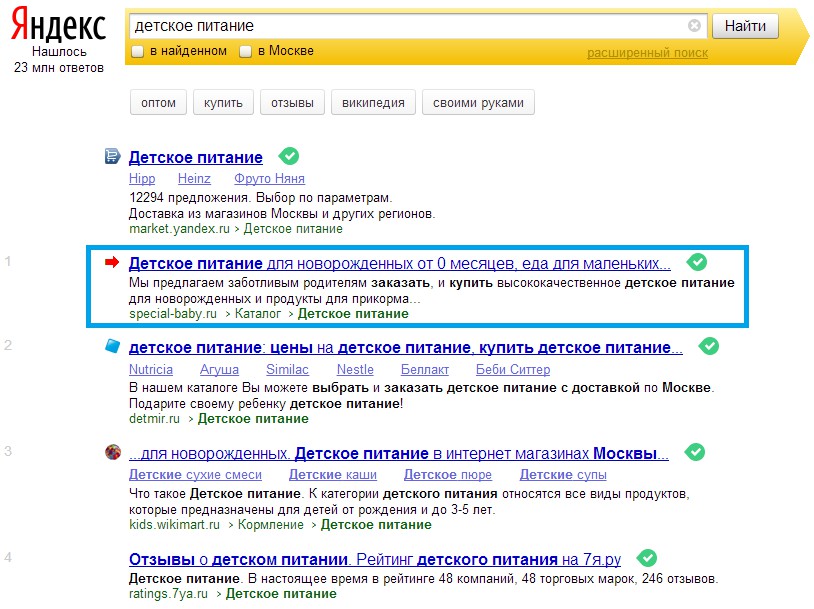The height and width of the screenshot is (609, 814).
Task: Open the Беби Ситтер sitelink
Action: 513,370
